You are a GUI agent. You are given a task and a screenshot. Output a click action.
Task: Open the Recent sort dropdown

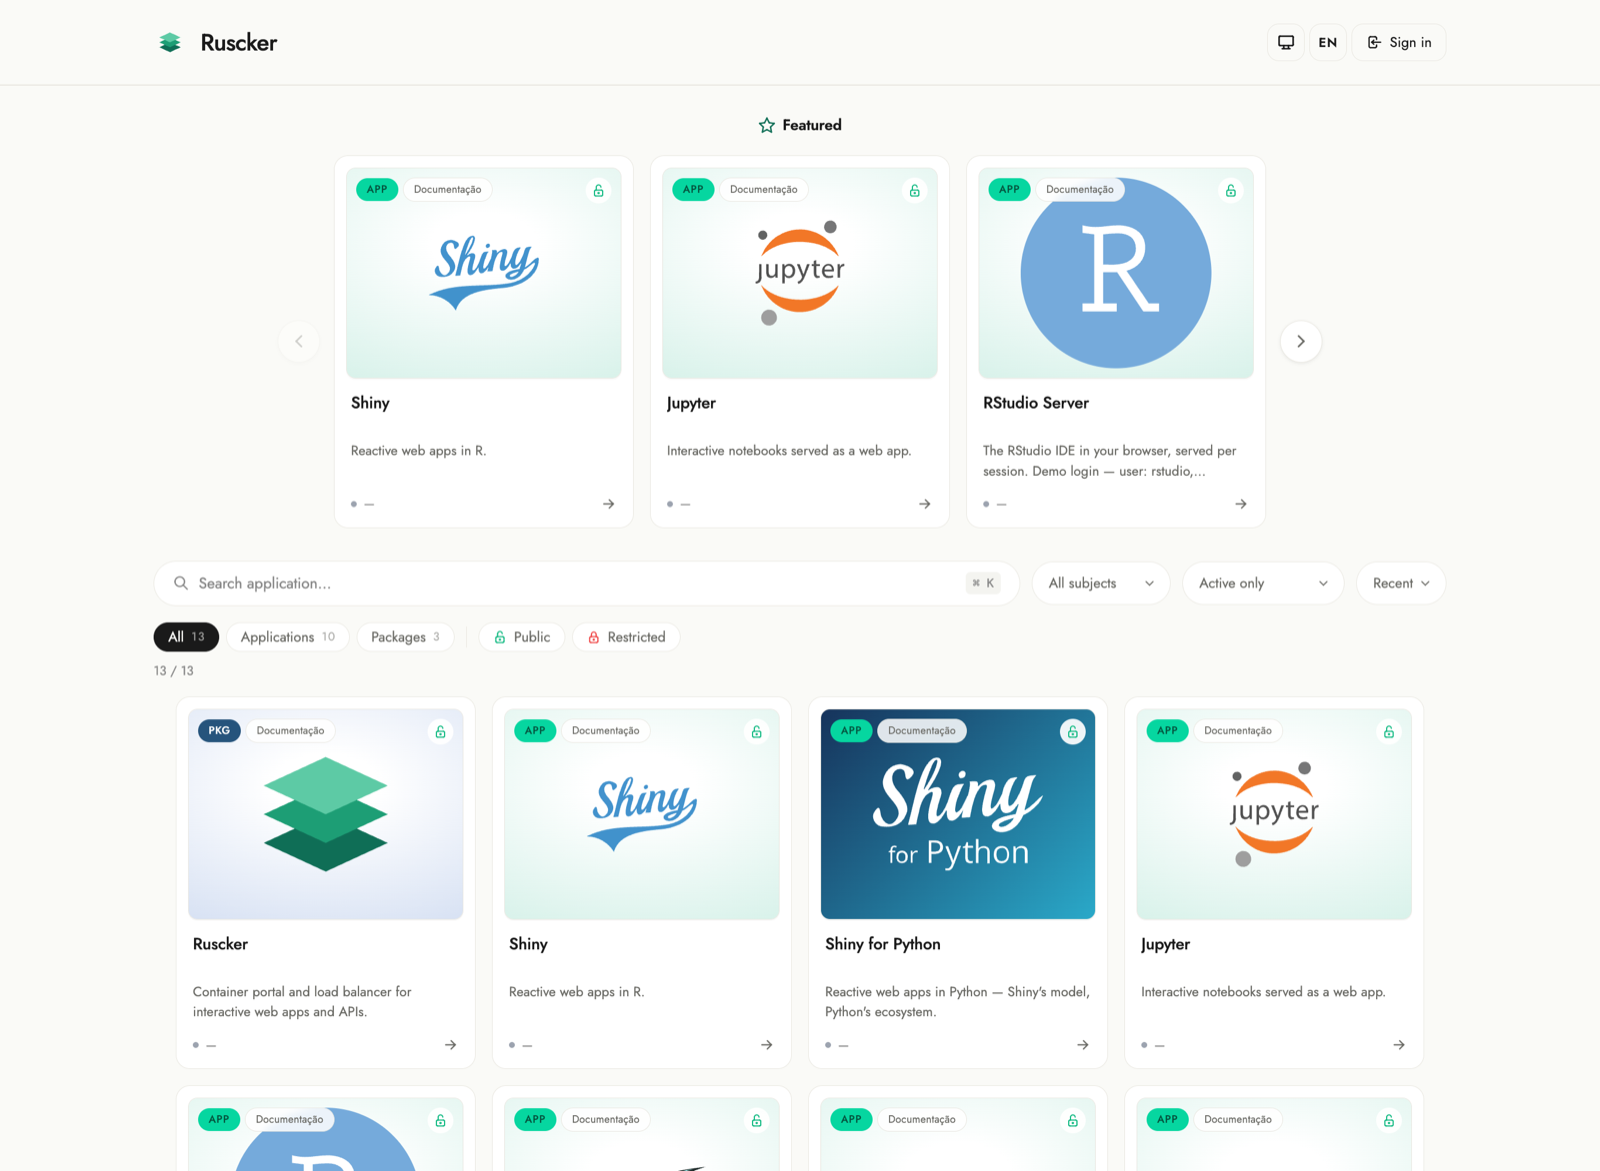click(x=1400, y=583)
